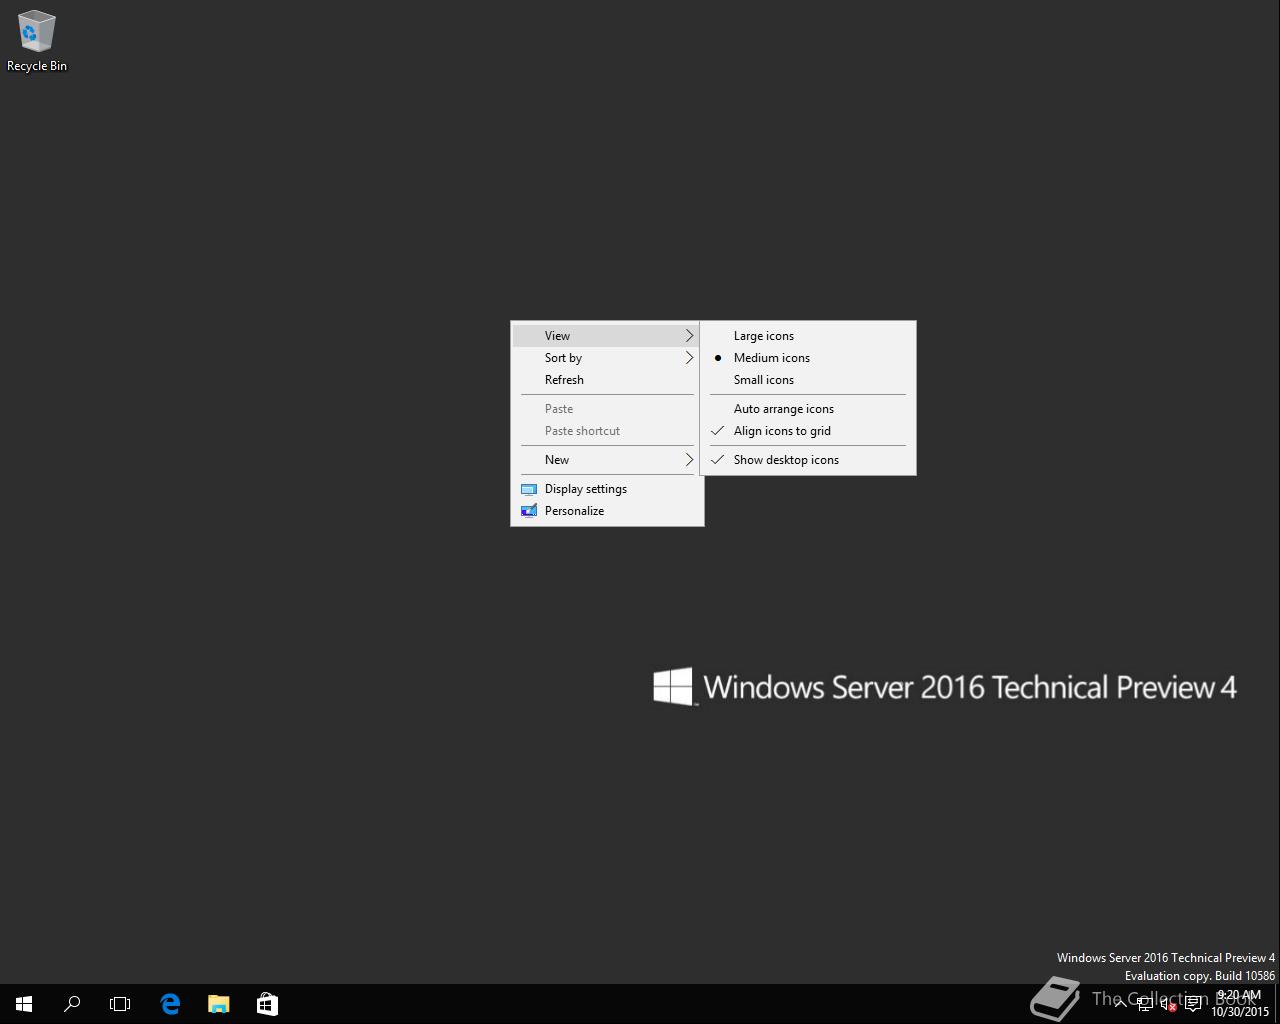Screen dimensions: 1280x1024
Task: Choose Display settings text in context menu
Action: point(586,489)
